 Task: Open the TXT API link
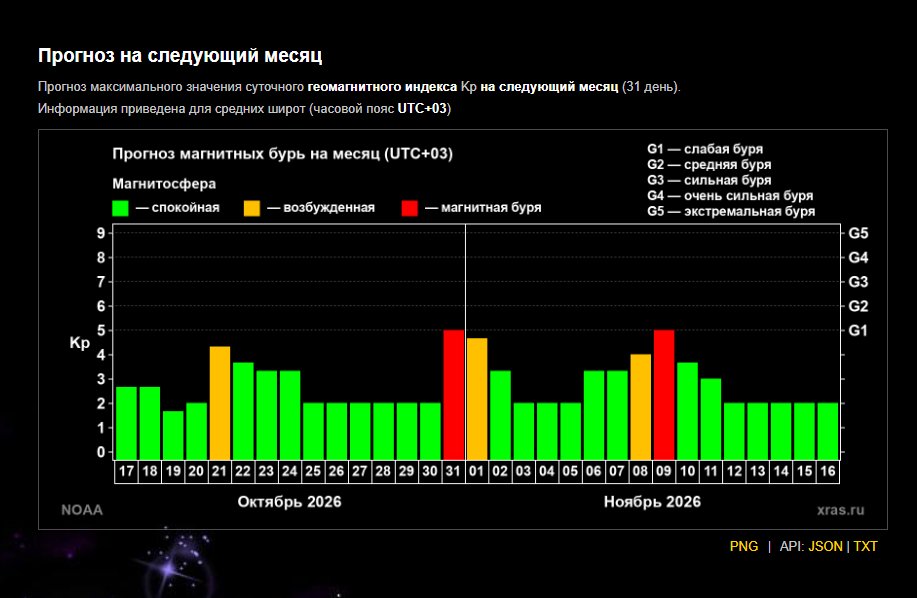pyautogui.click(x=865, y=546)
